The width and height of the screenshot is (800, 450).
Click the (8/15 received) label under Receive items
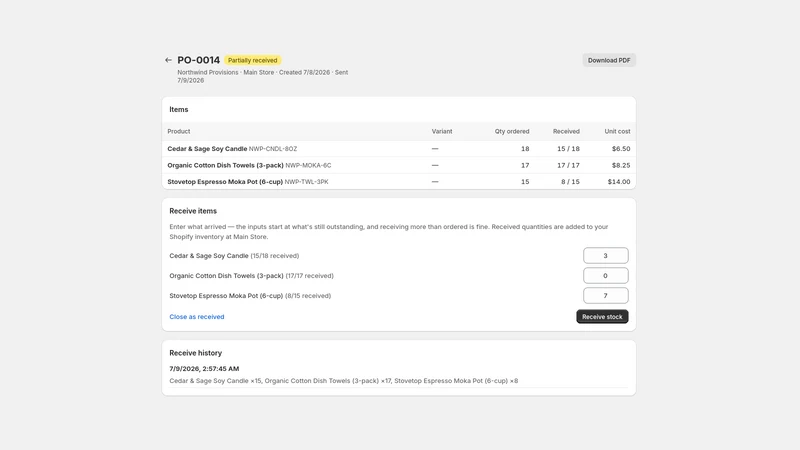pos(308,295)
